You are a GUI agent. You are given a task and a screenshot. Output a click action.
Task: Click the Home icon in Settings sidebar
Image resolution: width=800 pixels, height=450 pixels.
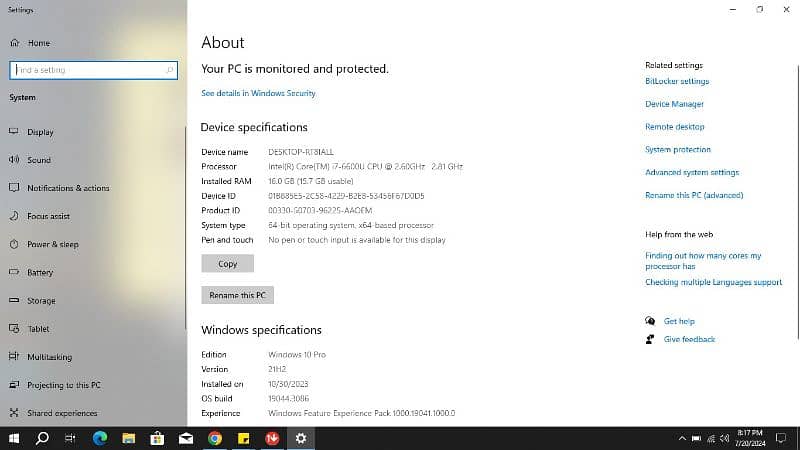pos(14,43)
